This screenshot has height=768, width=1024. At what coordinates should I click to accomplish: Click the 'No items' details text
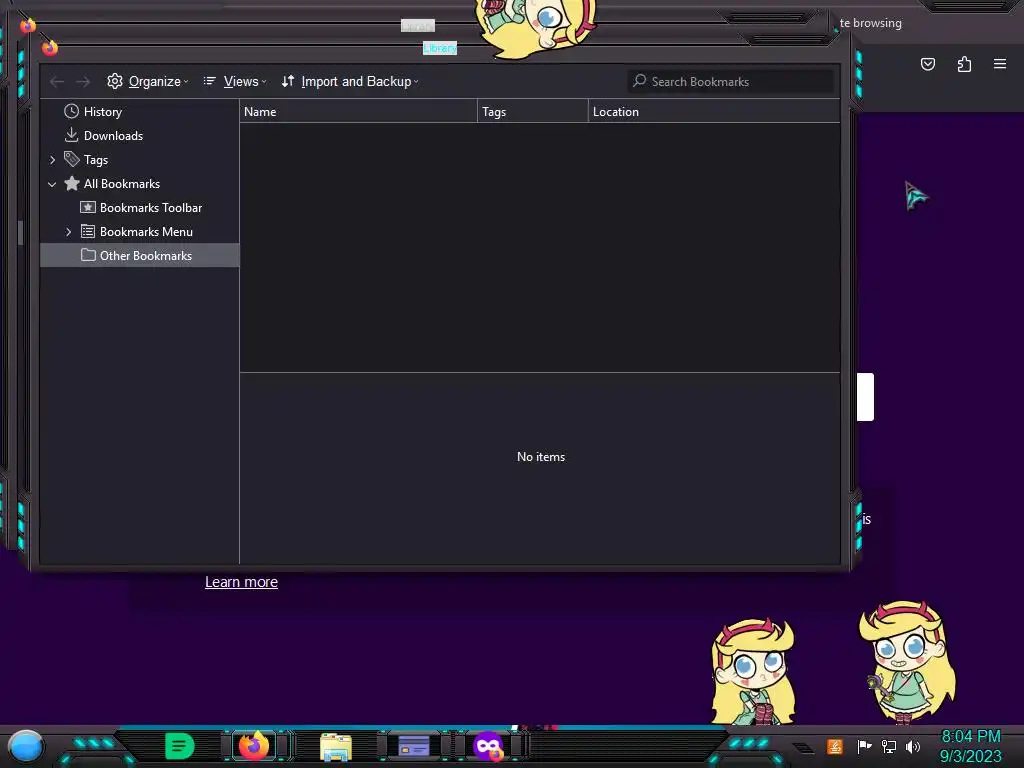point(541,457)
